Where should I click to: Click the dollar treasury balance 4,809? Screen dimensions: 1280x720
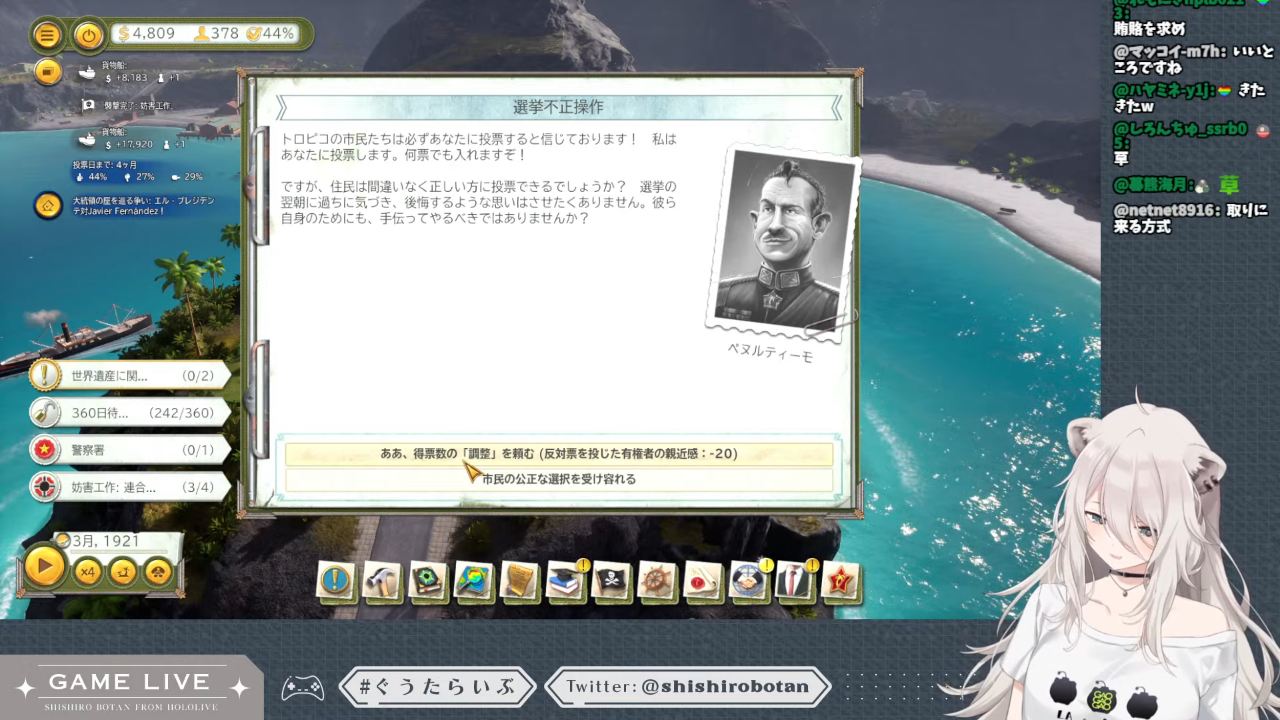click(146, 34)
